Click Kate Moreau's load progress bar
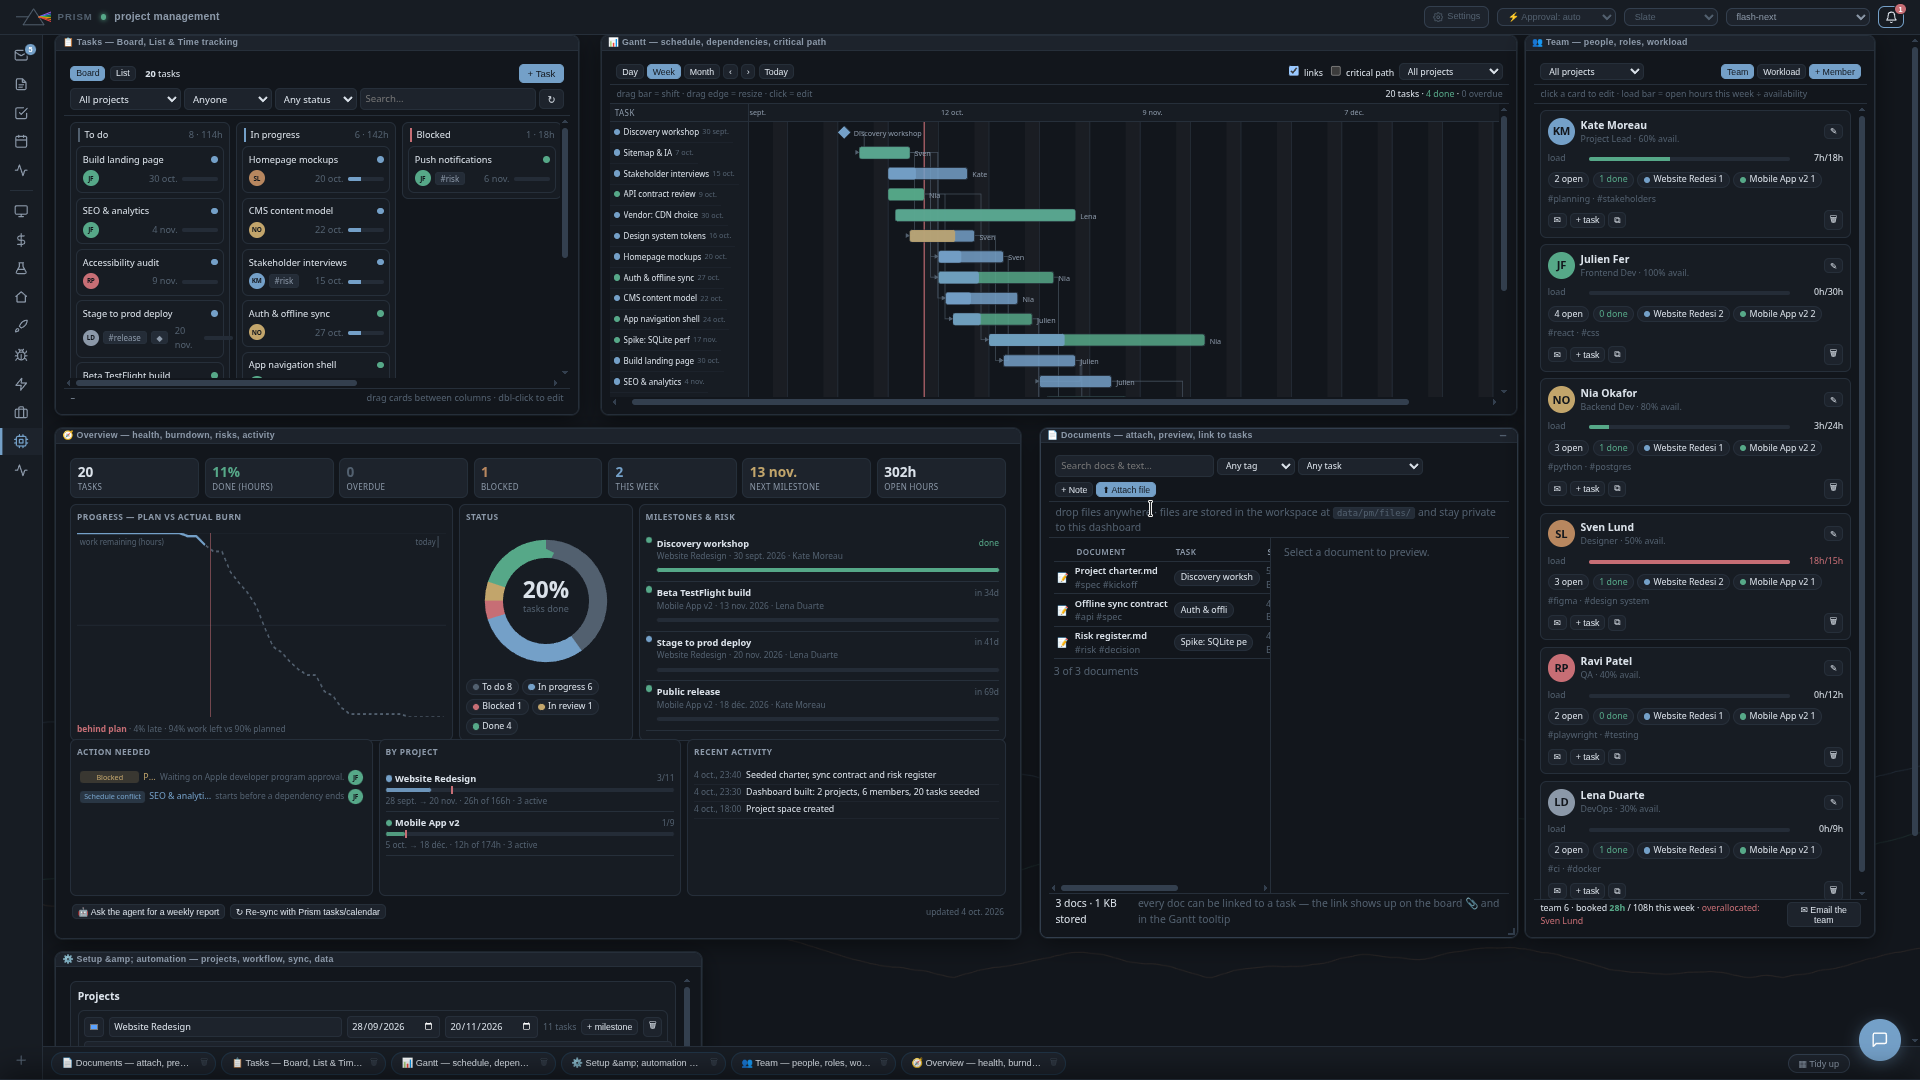 (1688, 158)
